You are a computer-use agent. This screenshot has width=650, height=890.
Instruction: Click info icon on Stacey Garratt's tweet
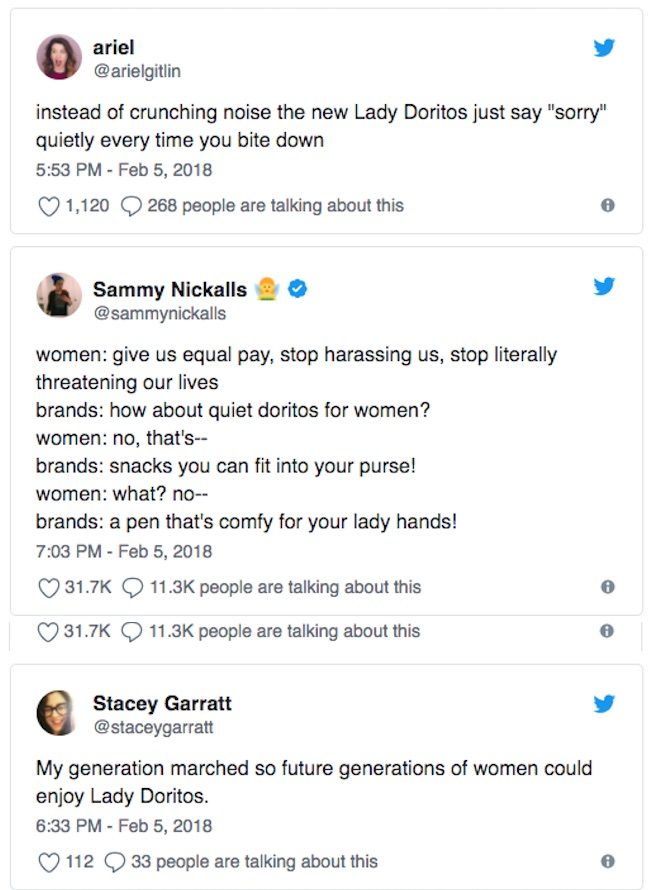point(606,861)
